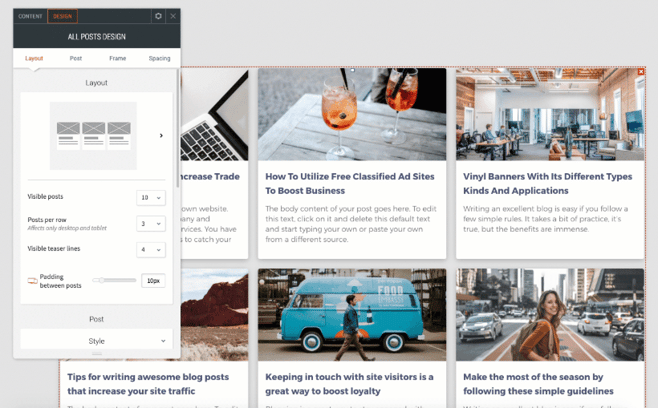
Task: Click the red delete icon on blog widget
Action: pyautogui.click(x=641, y=72)
